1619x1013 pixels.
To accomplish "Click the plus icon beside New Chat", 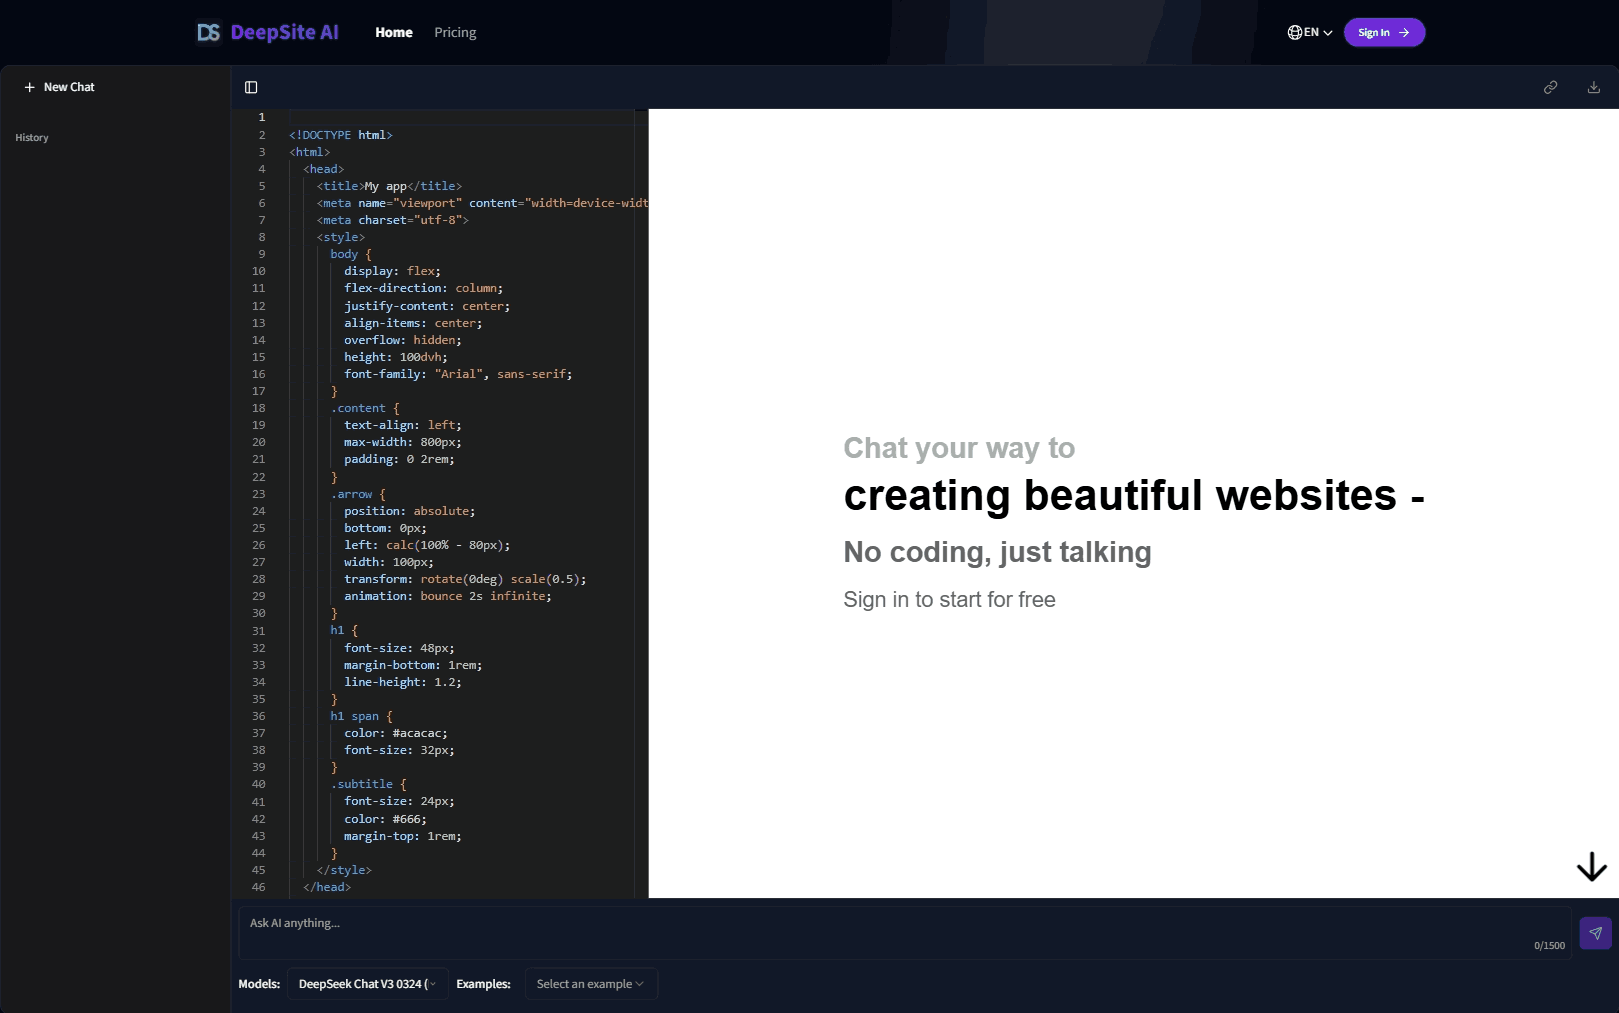I will [x=29, y=87].
